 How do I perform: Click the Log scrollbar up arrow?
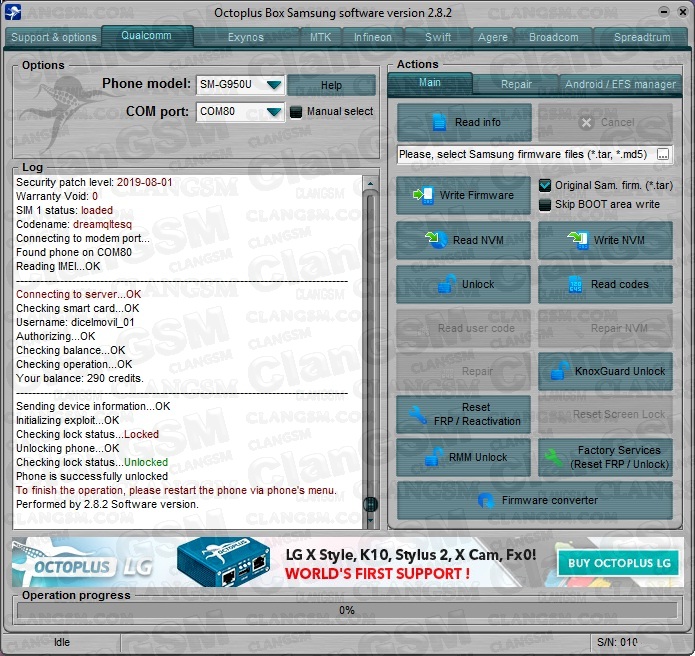click(371, 183)
